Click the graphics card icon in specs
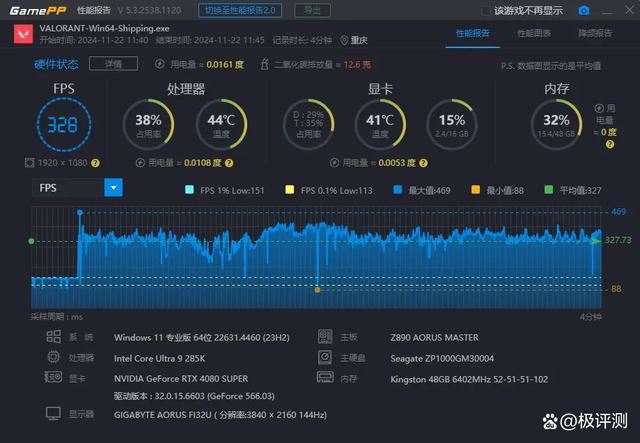This screenshot has height=443, width=640. (x=53, y=377)
